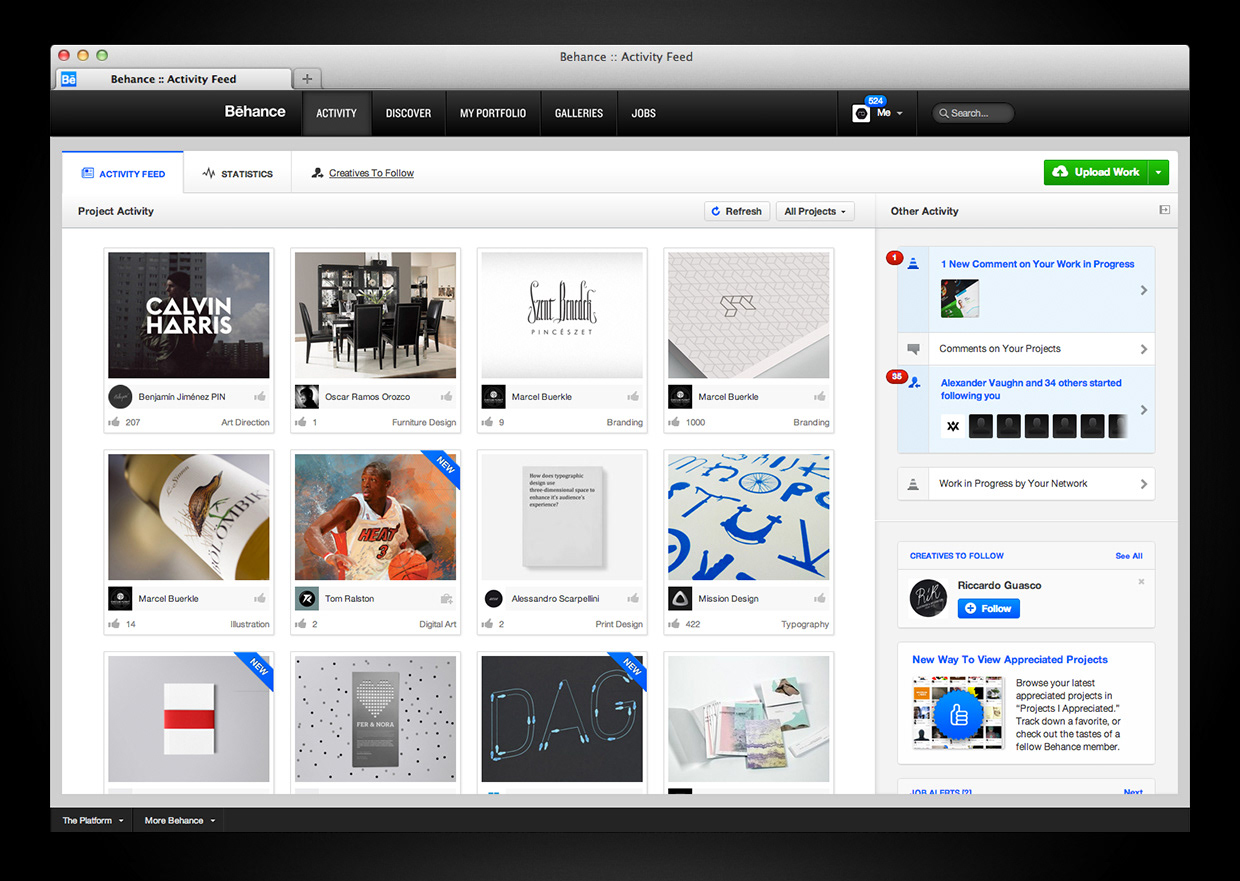Screen dimensions: 1240x881
Task: Click Tom Ralston's avatar icon
Action: [x=307, y=598]
